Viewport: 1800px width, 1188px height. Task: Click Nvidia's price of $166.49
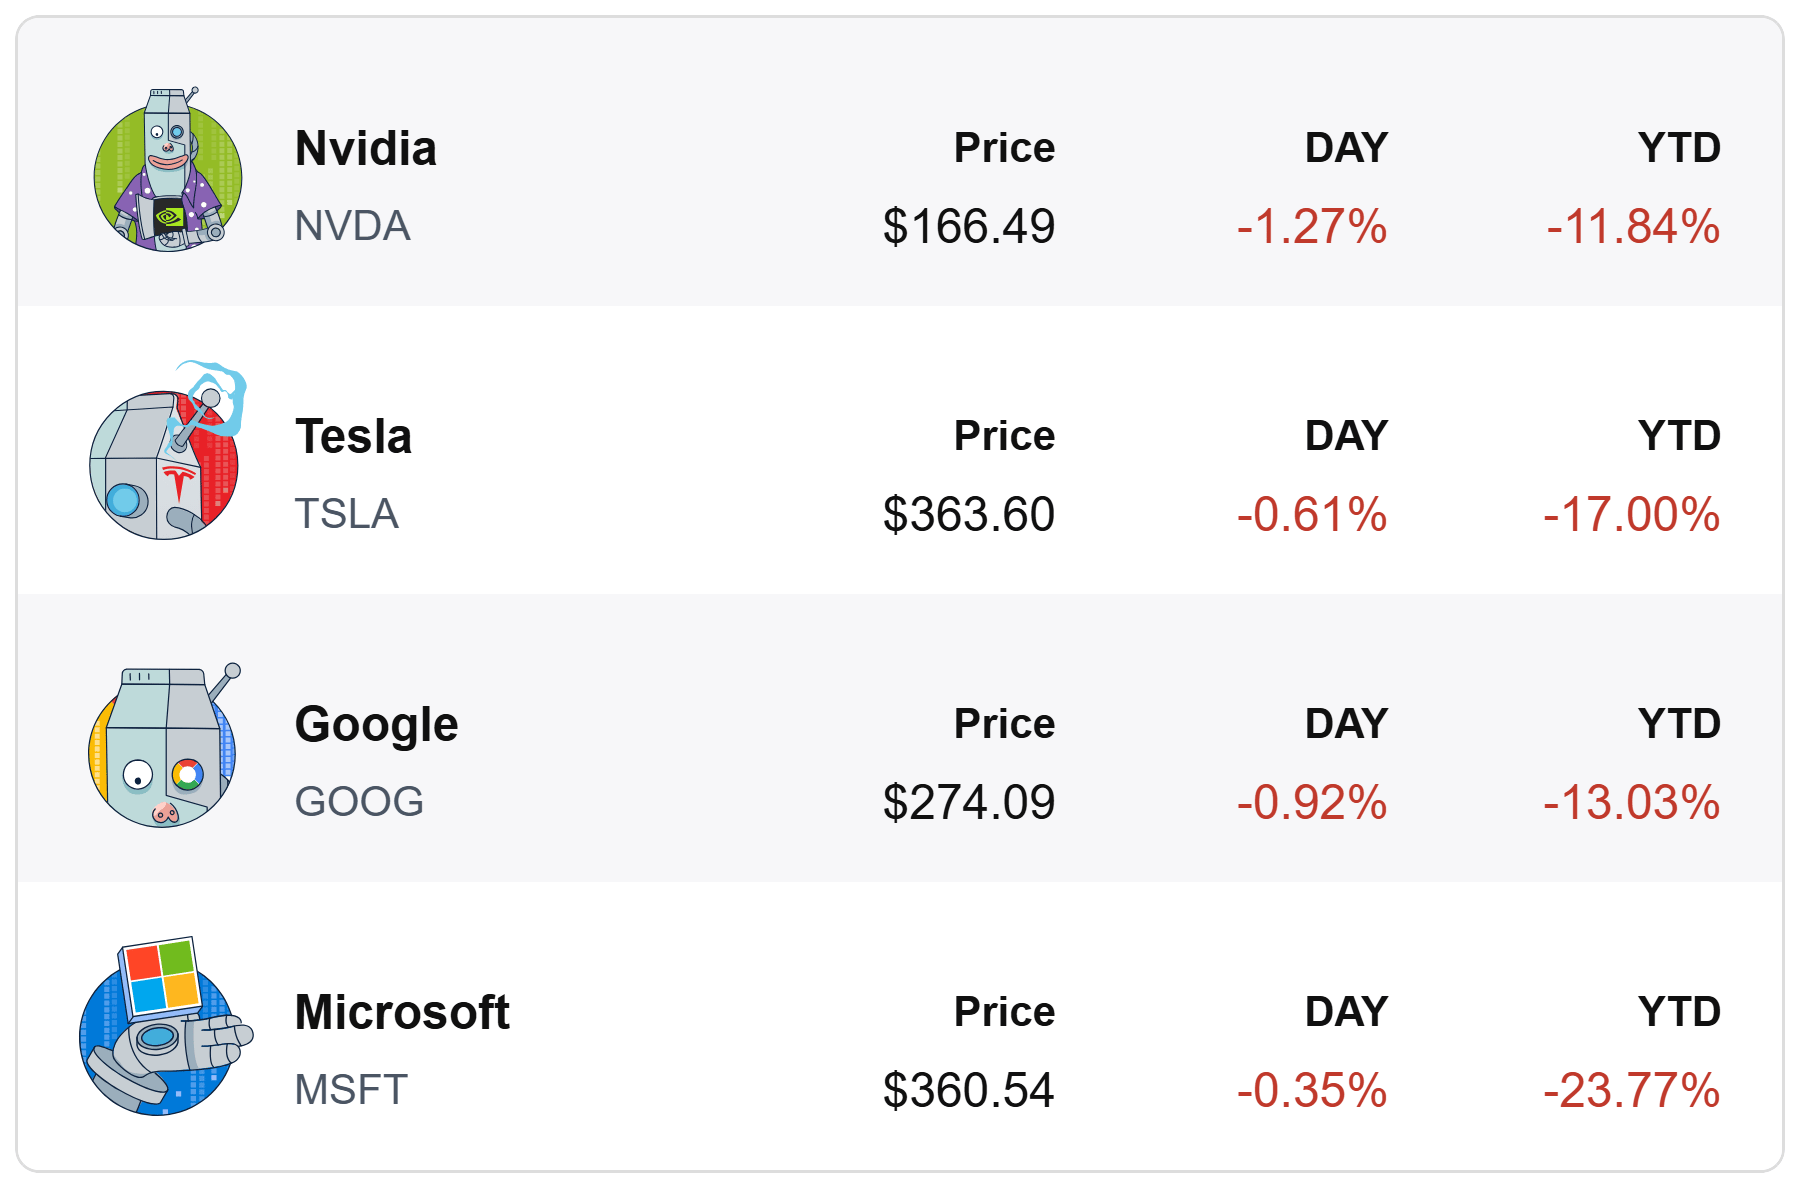(x=968, y=226)
